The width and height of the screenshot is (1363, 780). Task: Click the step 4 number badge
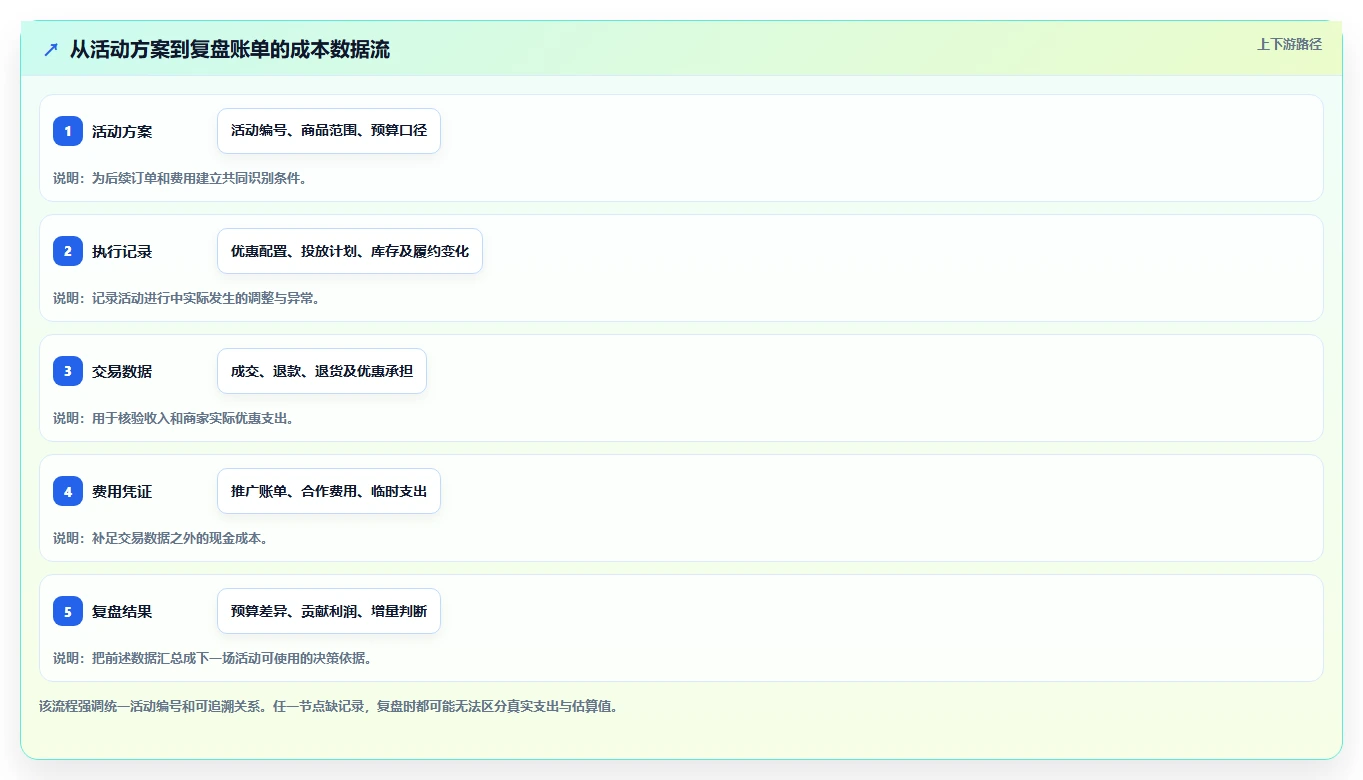coord(68,491)
